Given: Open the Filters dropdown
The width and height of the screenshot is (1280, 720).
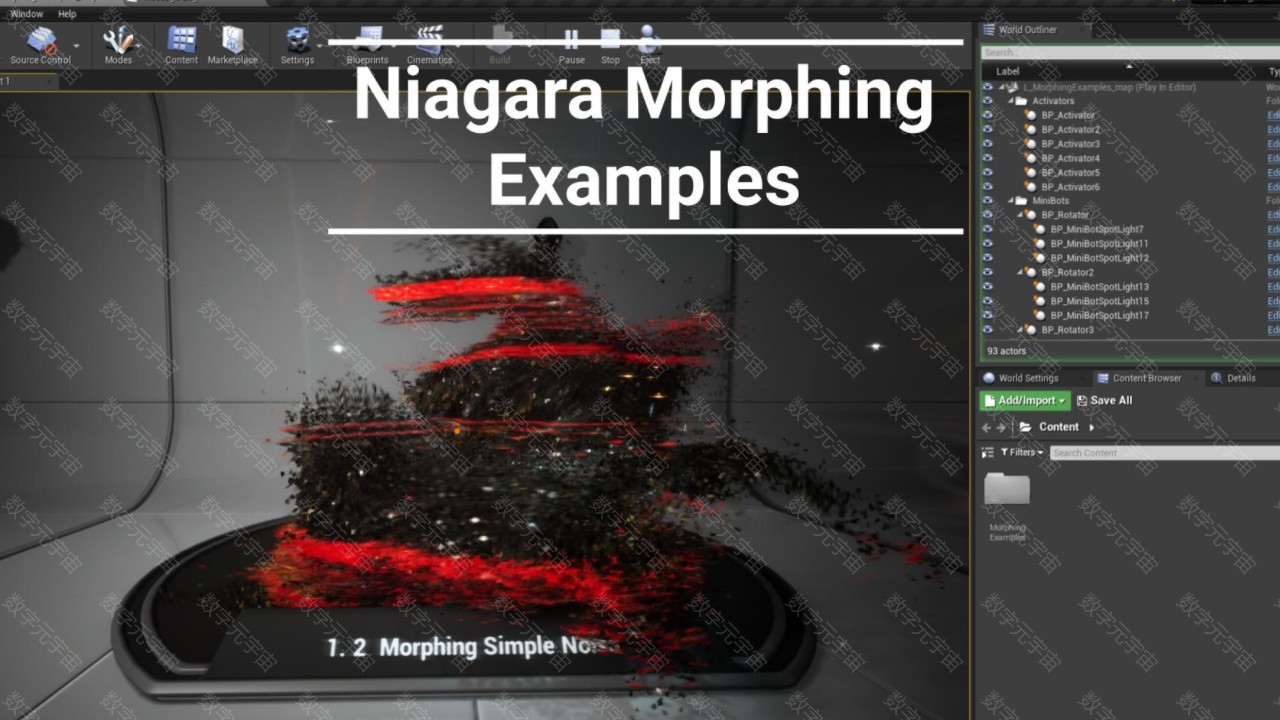Looking at the screenshot, I should pos(1021,452).
